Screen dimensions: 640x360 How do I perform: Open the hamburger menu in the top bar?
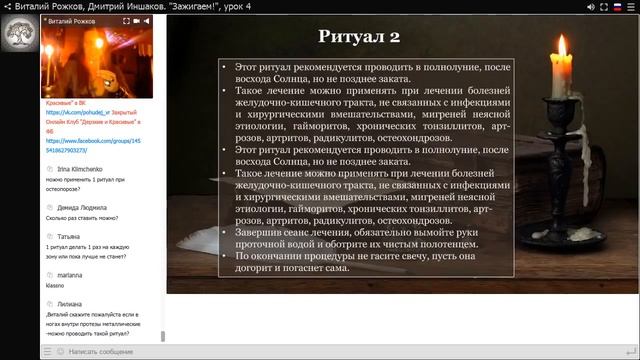click(631, 7)
